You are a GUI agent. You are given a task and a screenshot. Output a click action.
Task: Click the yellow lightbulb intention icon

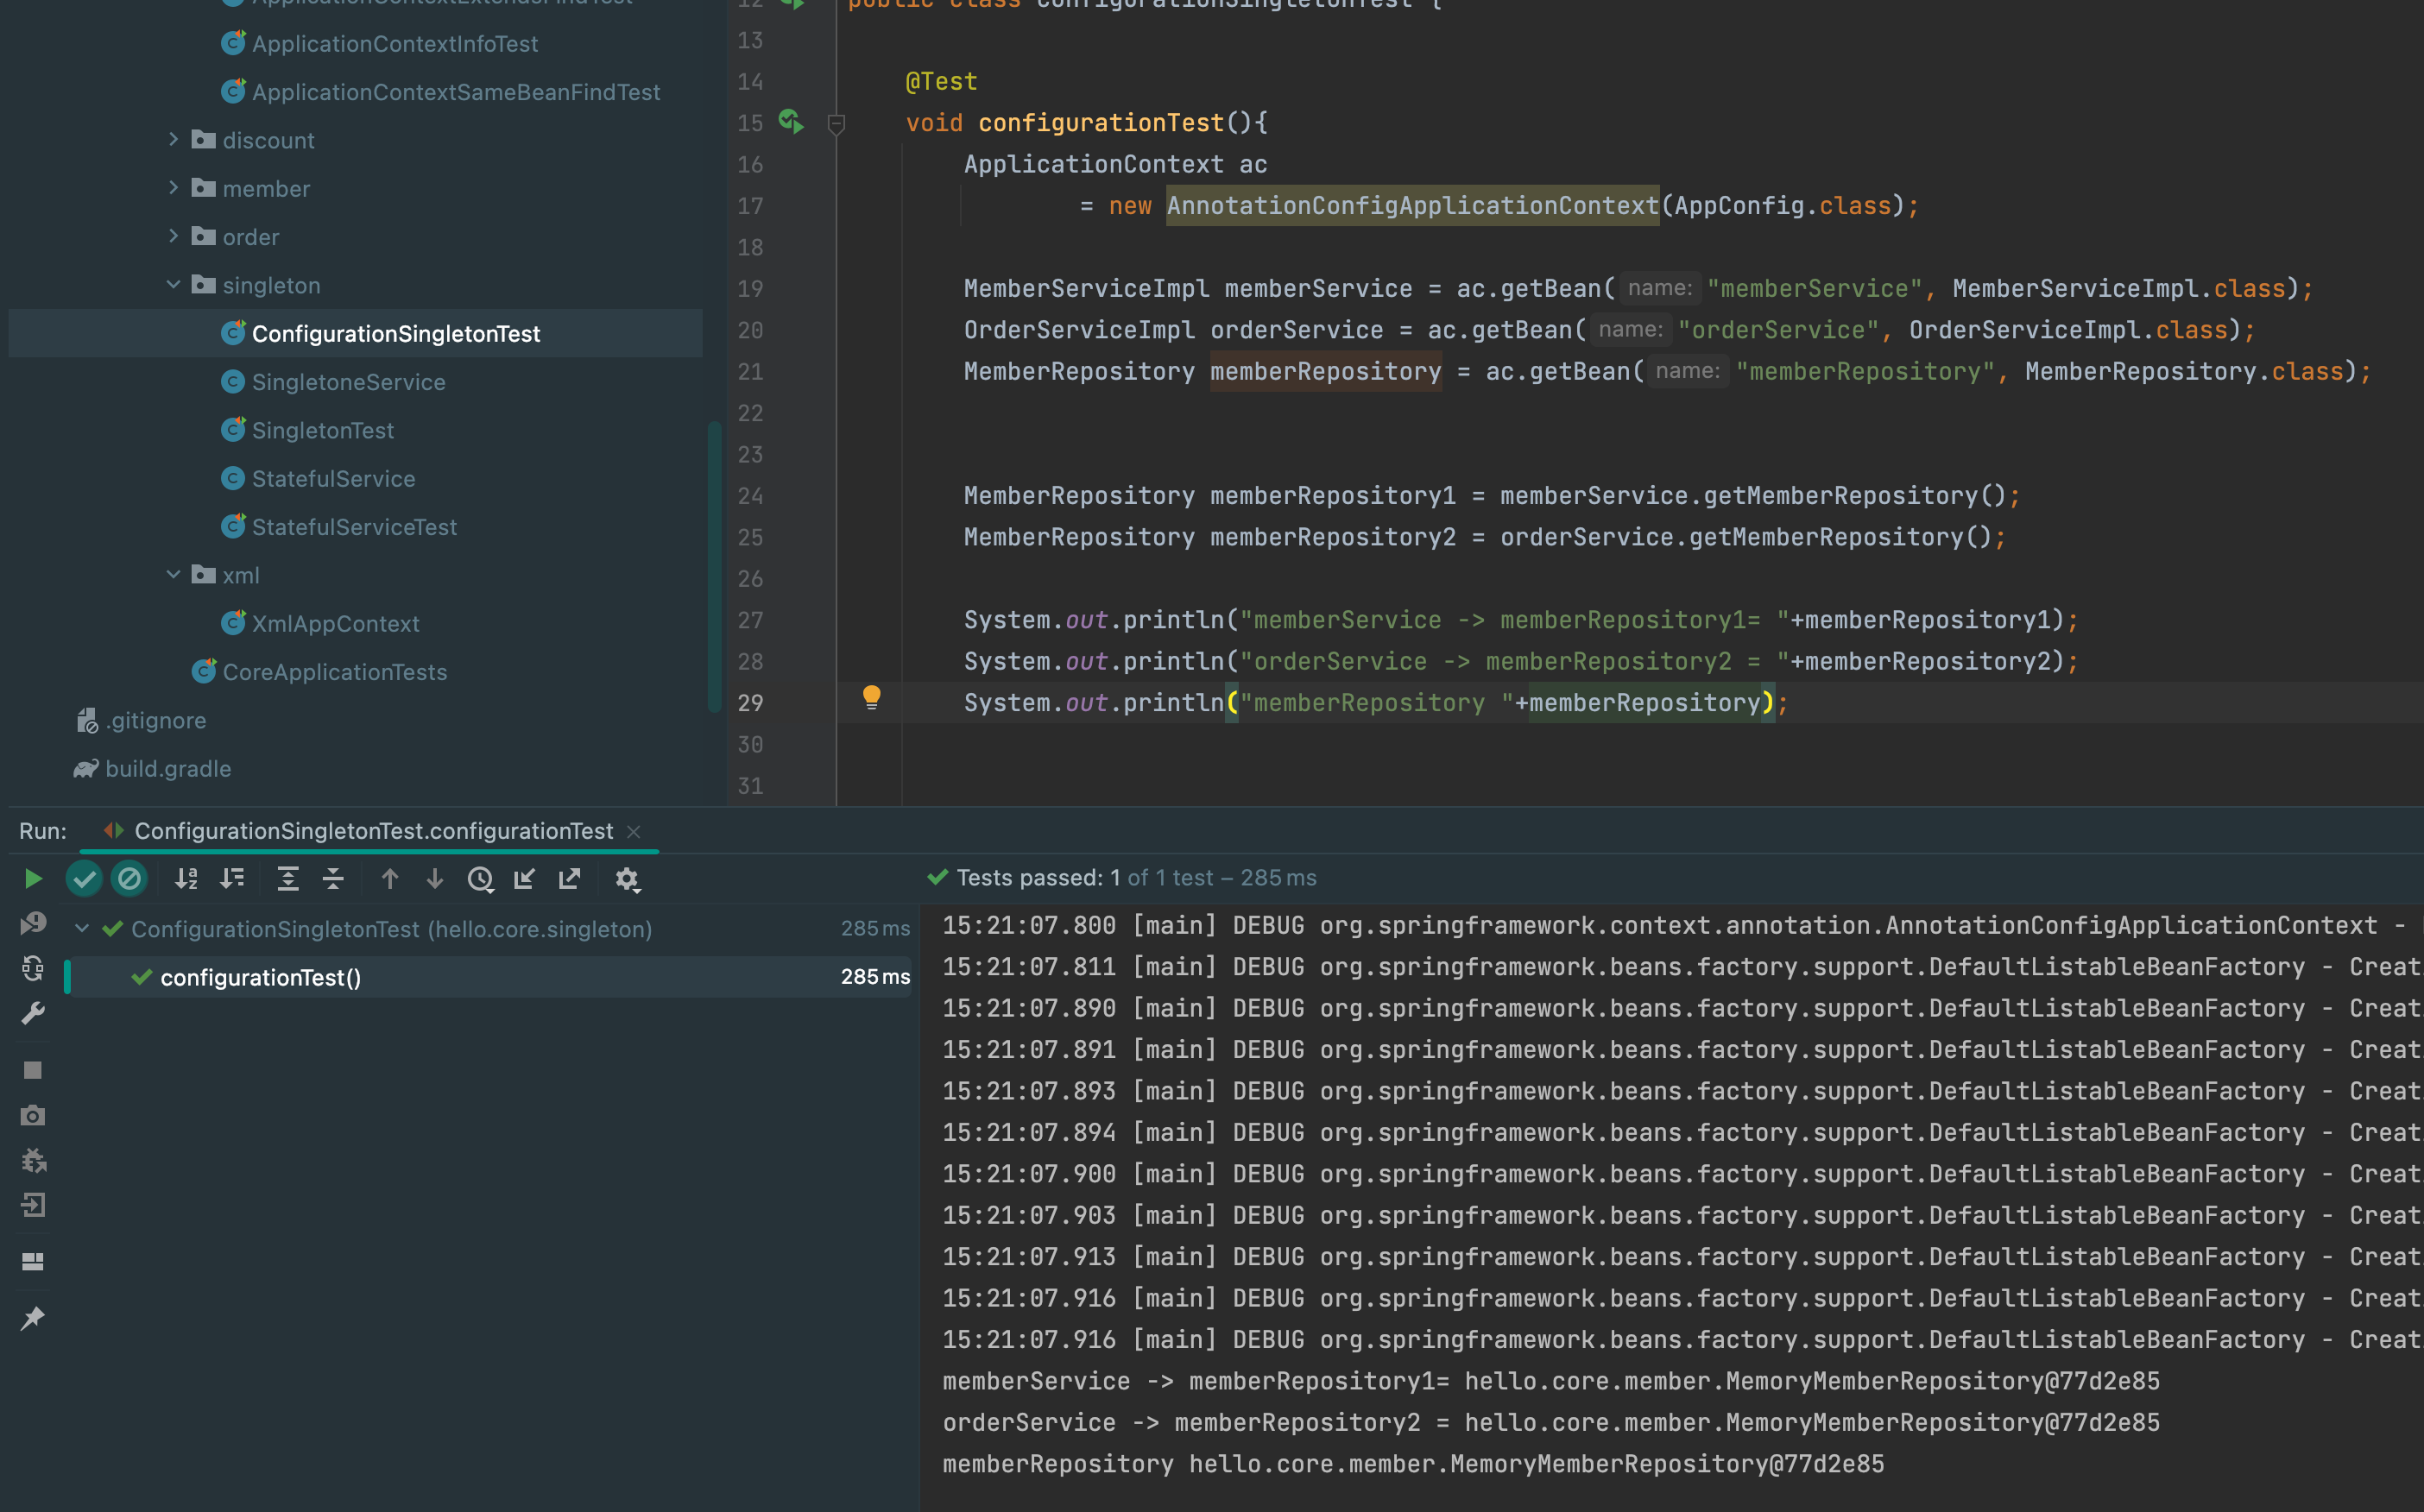coord(871,697)
